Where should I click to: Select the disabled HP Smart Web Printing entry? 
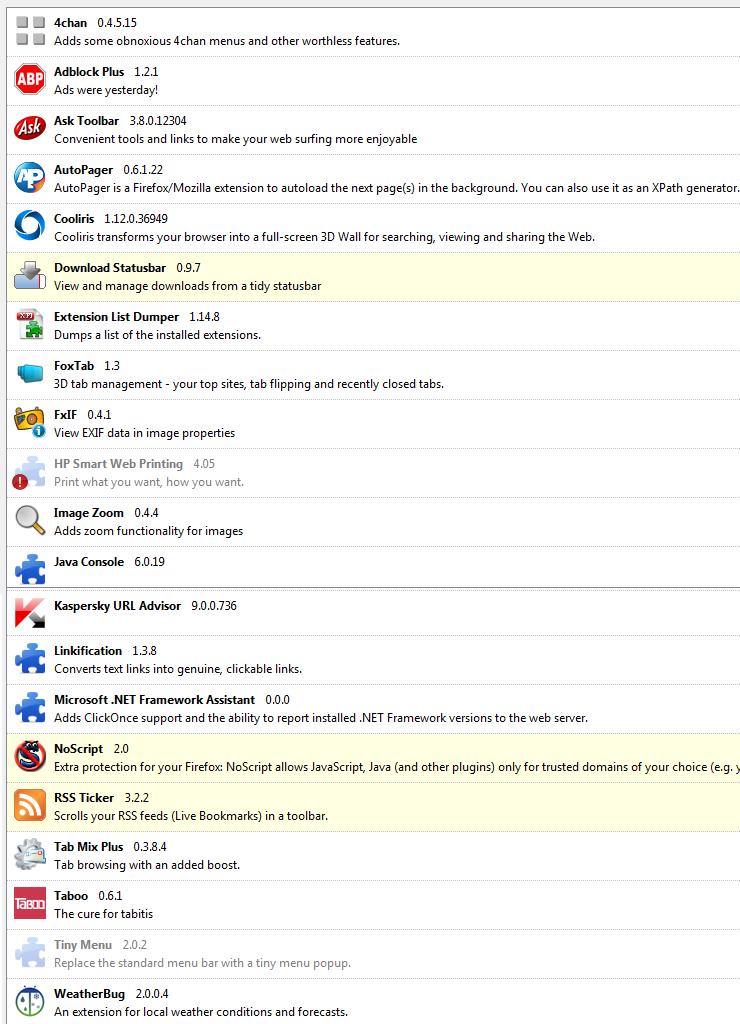coord(118,464)
